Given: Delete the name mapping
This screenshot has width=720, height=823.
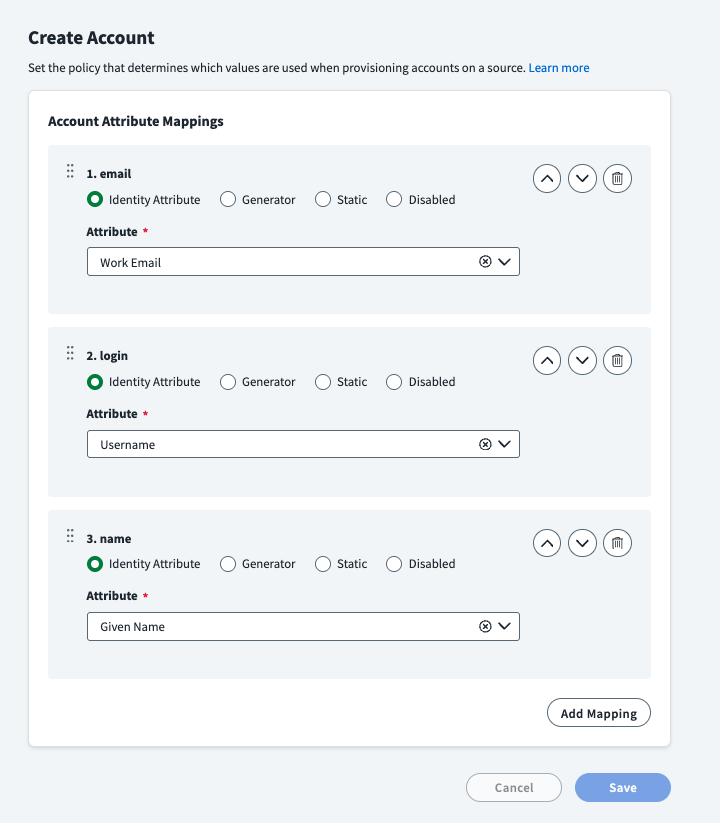Looking at the screenshot, I should tap(618, 543).
